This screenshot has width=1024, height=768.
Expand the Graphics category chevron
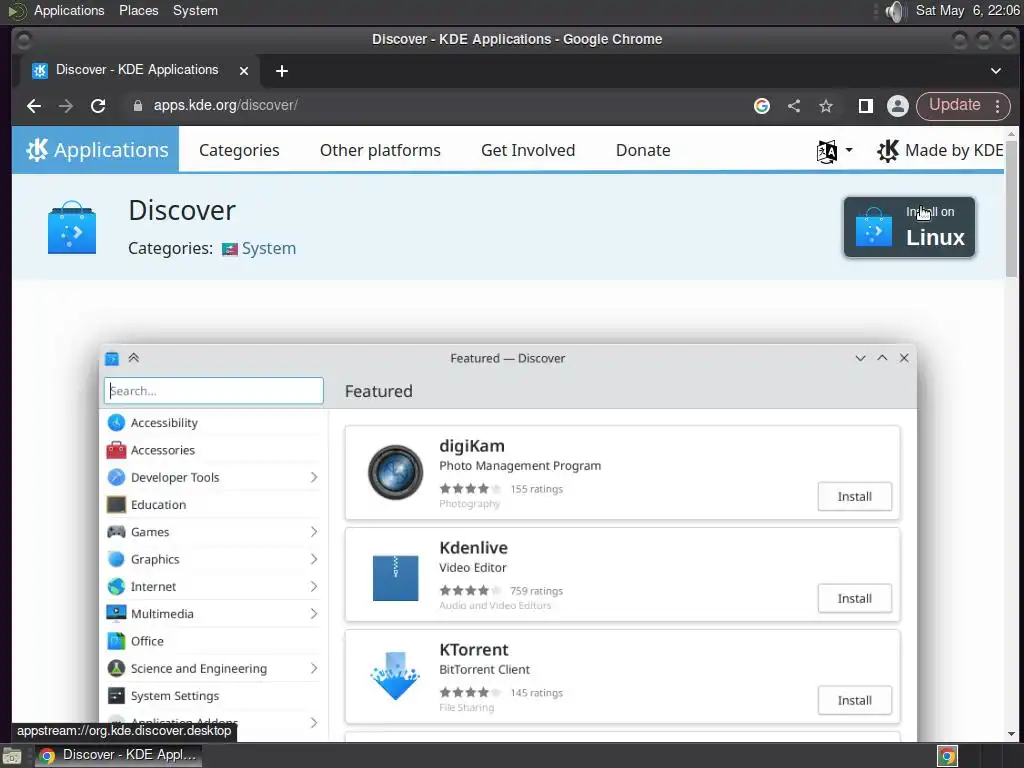pos(313,559)
